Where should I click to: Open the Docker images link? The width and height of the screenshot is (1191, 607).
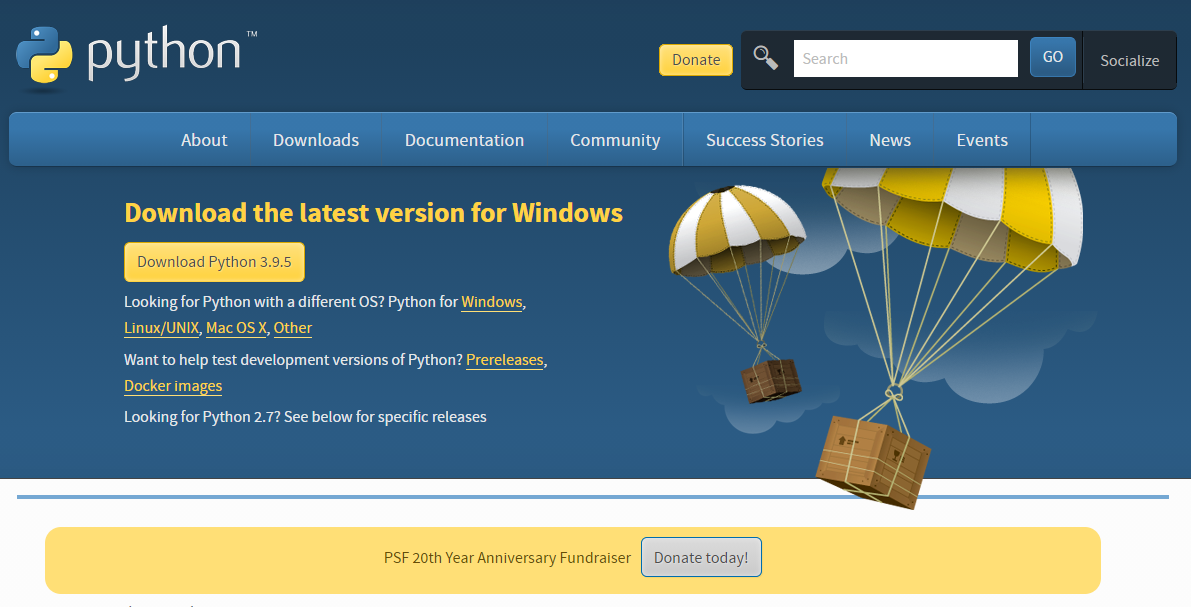(x=173, y=386)
